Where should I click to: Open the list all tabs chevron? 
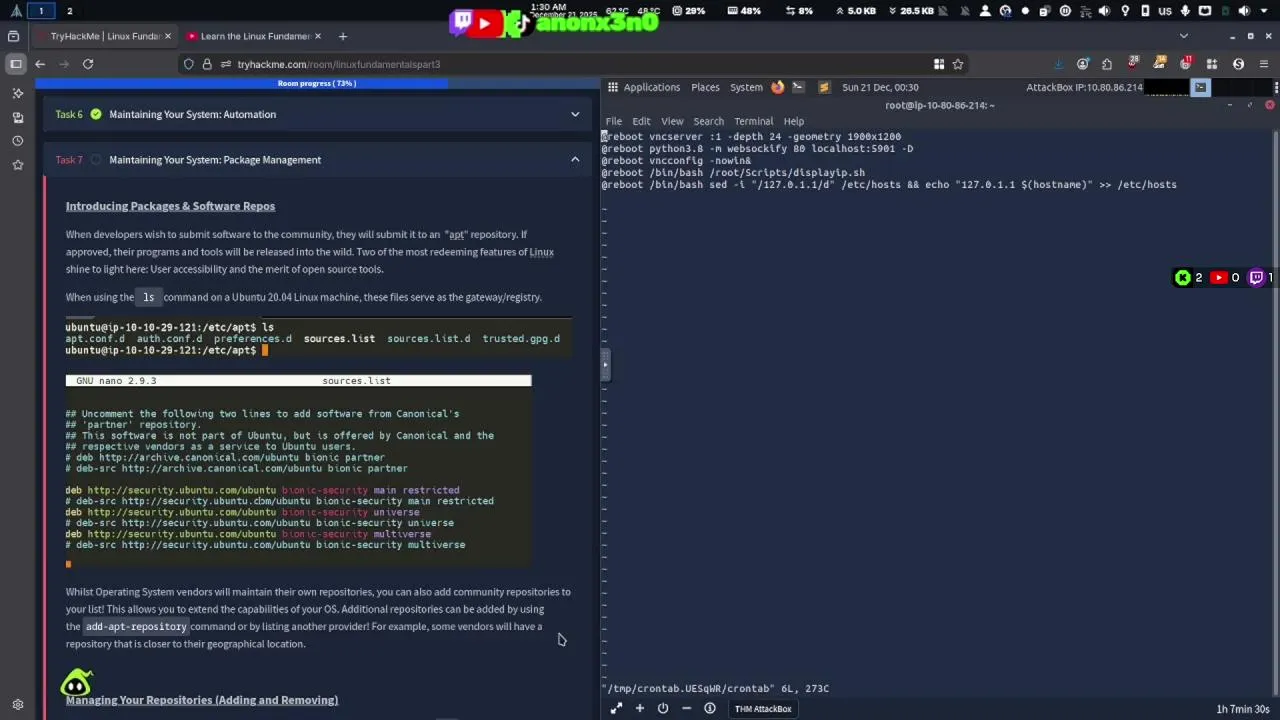(1184, 36)
